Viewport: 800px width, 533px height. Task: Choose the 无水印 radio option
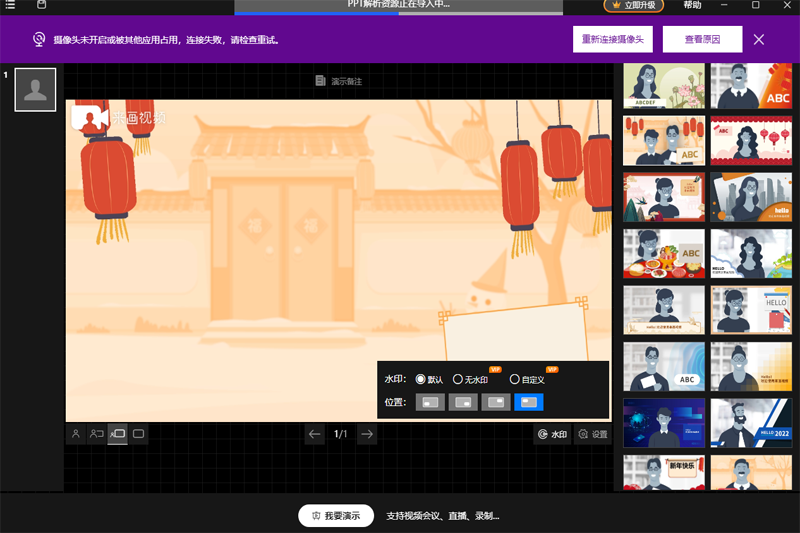pyautogui.click(x=470, y=379)
